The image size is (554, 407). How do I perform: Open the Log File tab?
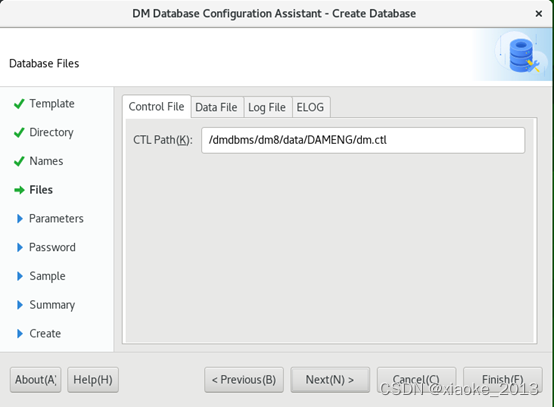267,107
